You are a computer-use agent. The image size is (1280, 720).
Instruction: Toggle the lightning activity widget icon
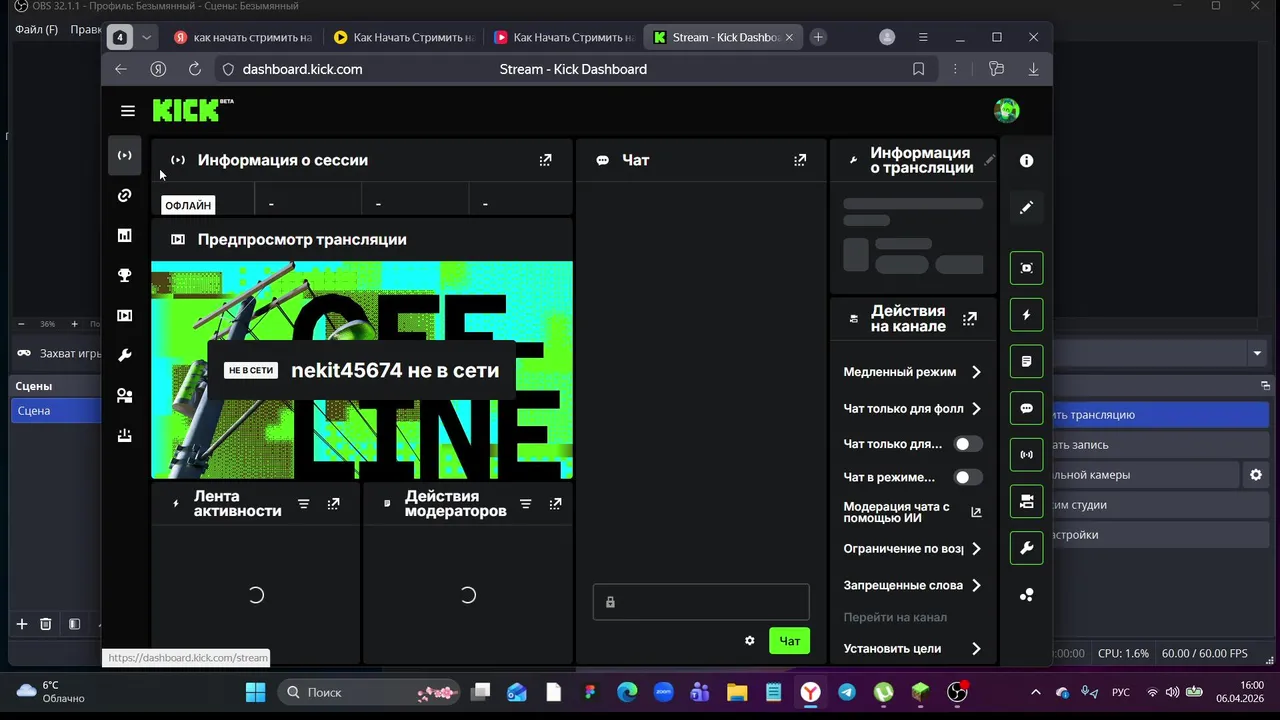[x=1026, y=315]
